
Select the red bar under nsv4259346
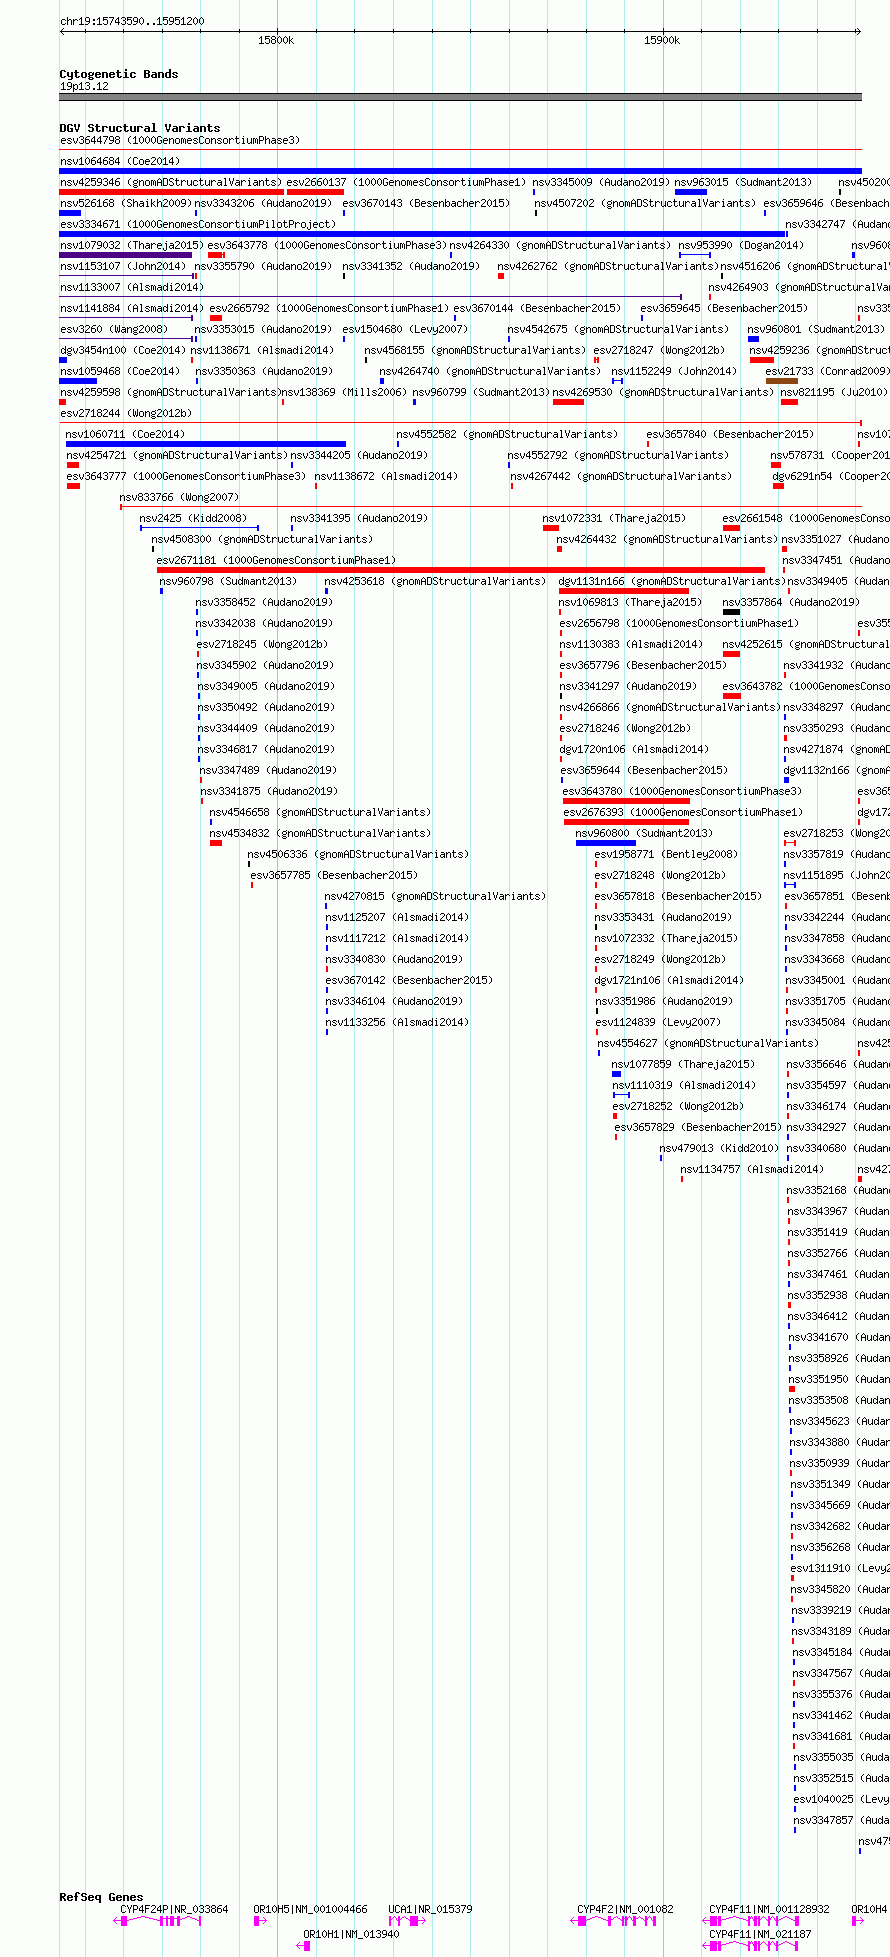tap(171, 192)
